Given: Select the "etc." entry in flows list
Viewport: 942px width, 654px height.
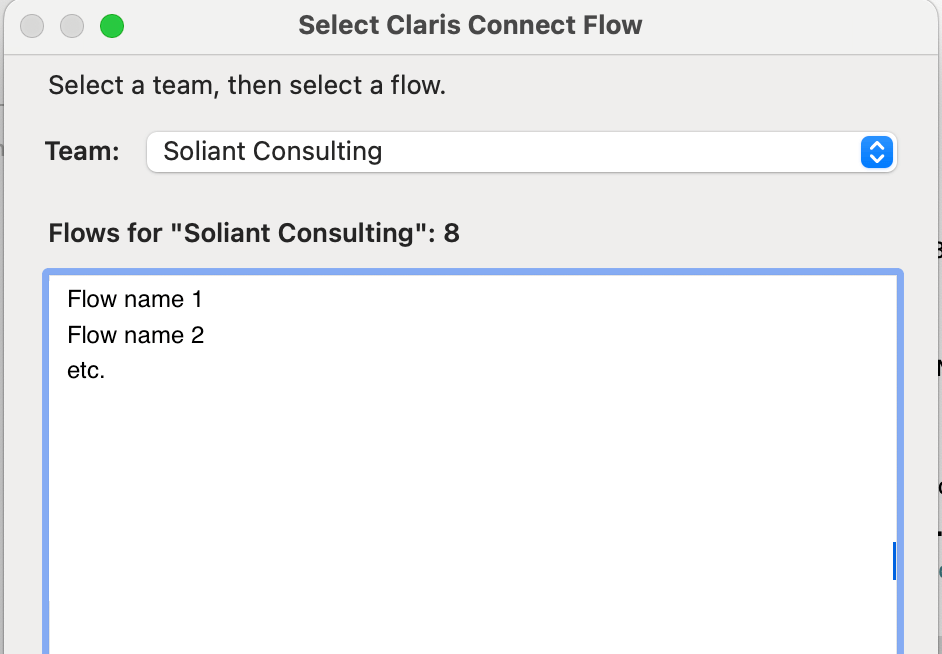Looking at the screenshot, I should 86,371.
